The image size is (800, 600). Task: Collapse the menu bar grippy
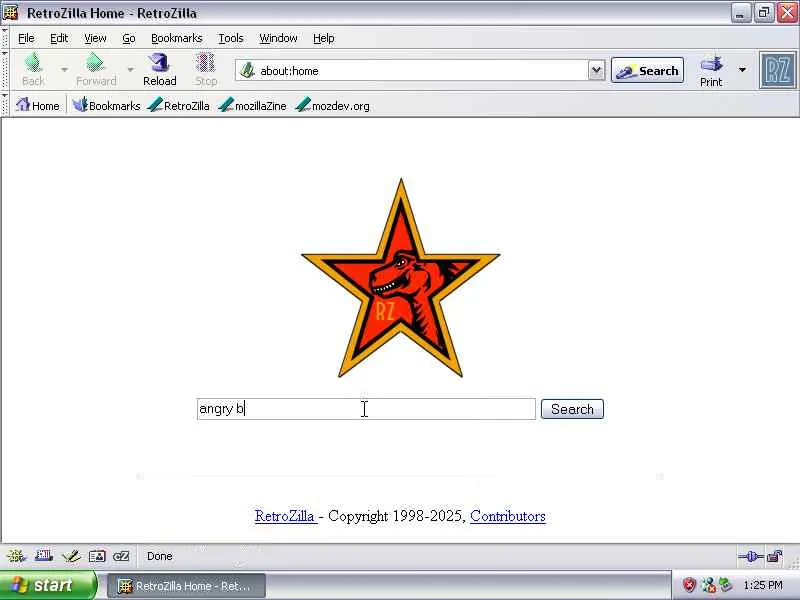tap(5, 38)
